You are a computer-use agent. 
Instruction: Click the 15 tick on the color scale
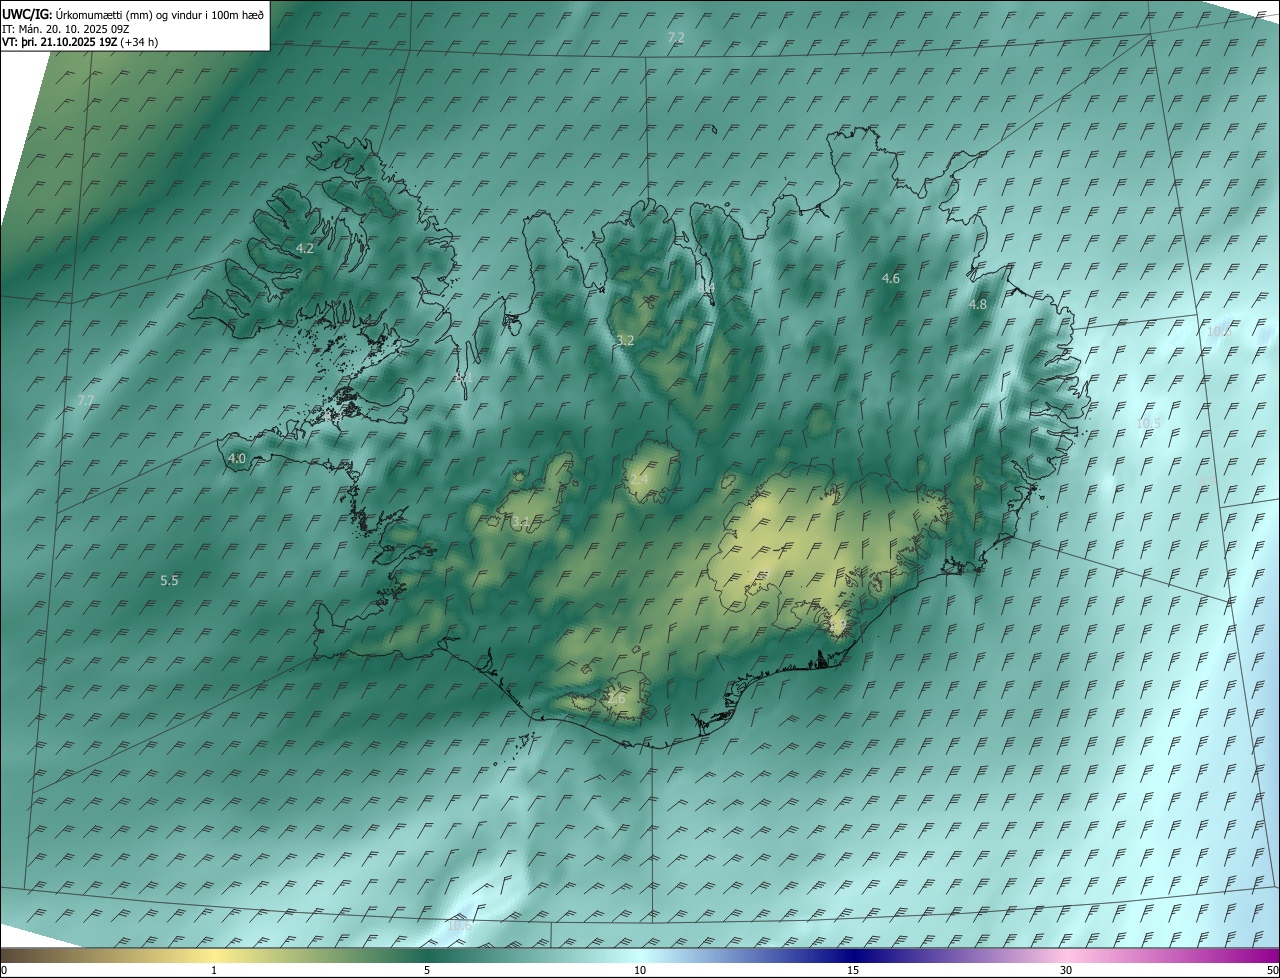[853, 970]
